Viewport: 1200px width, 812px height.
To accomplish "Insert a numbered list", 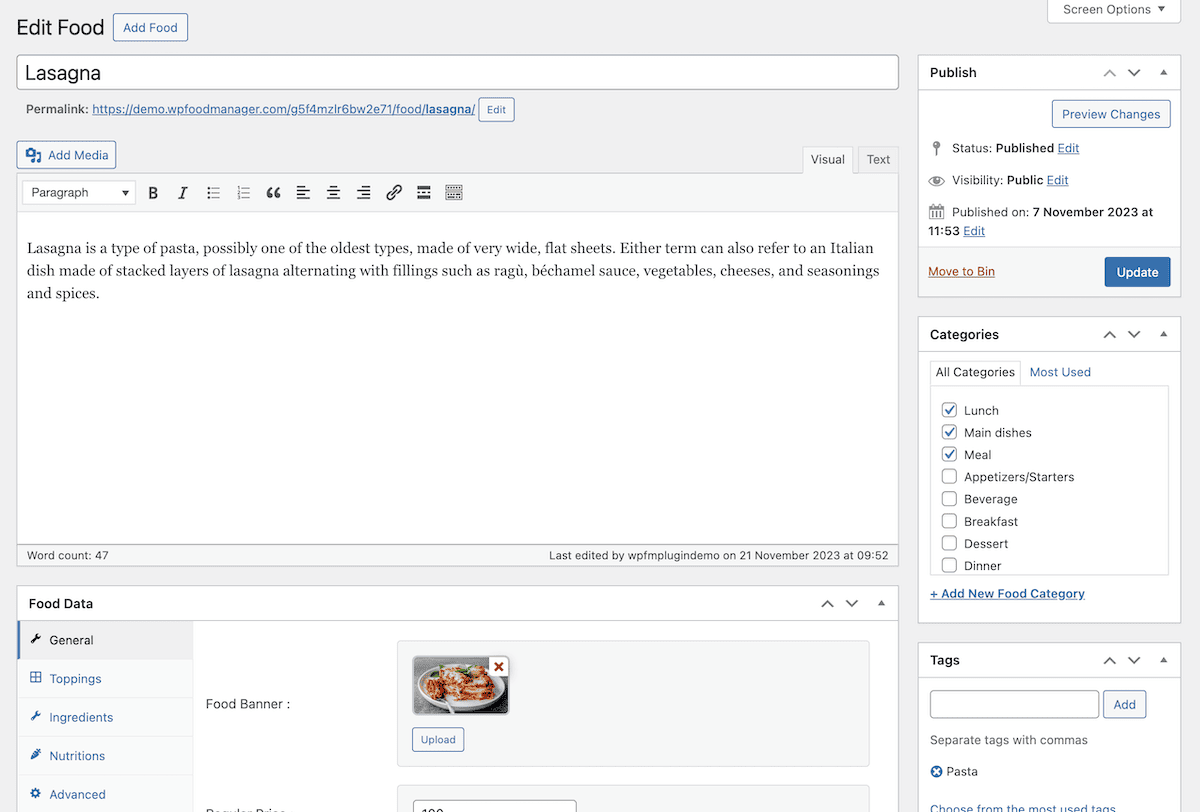I will pos(243,193).
